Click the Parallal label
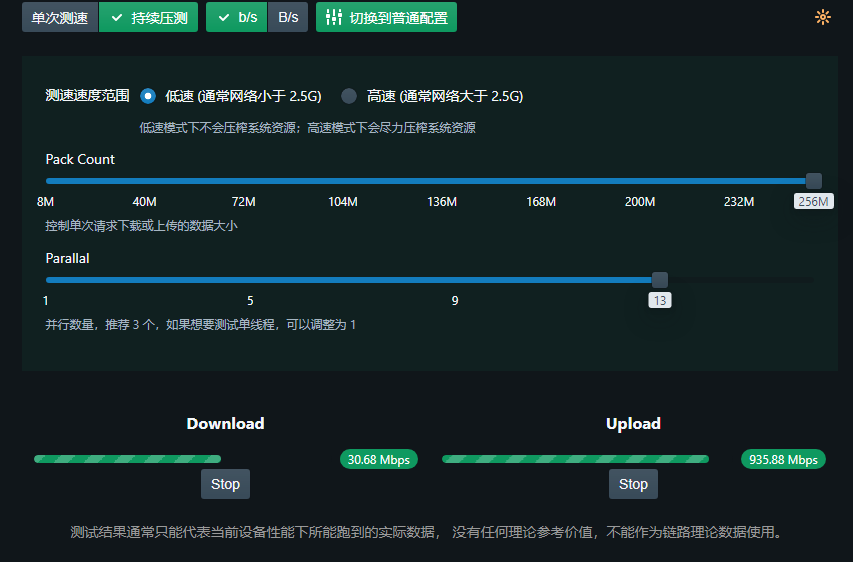This screenshot has width=853, height=562. [67, 258]
